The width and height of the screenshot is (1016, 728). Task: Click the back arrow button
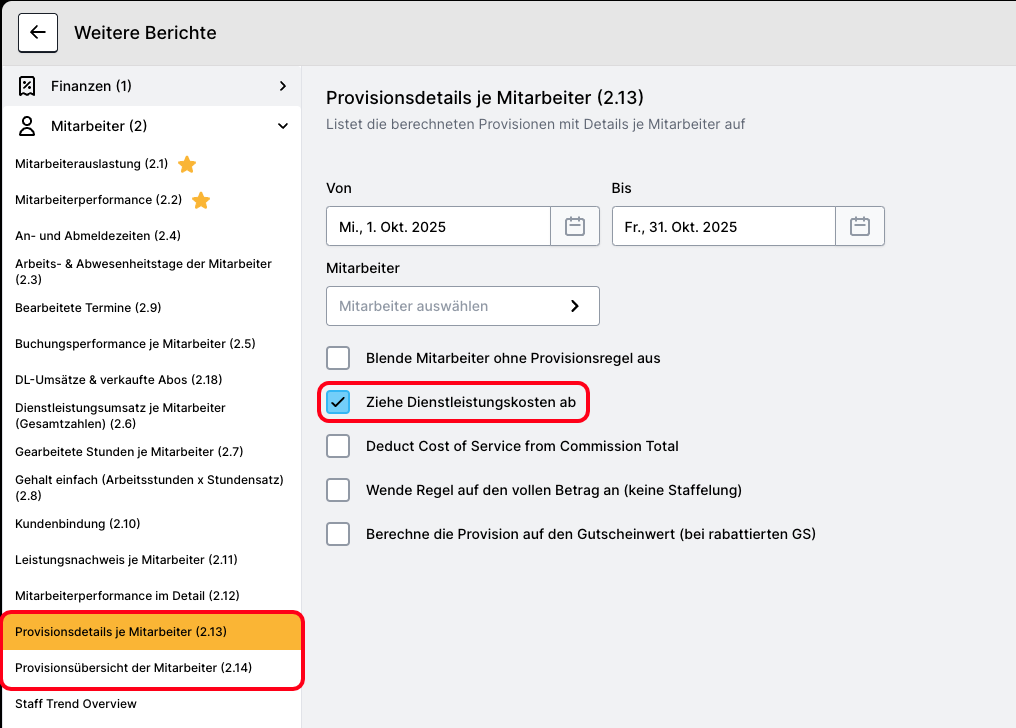38,32
